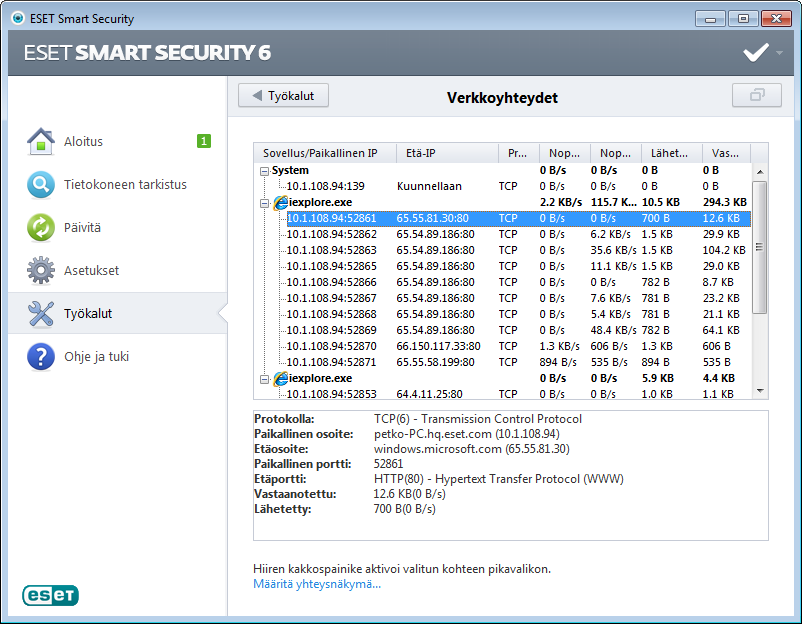Click the 104.2 KB received value
The width and height of the screenshot is (802, 624).
tap(724, 250)
